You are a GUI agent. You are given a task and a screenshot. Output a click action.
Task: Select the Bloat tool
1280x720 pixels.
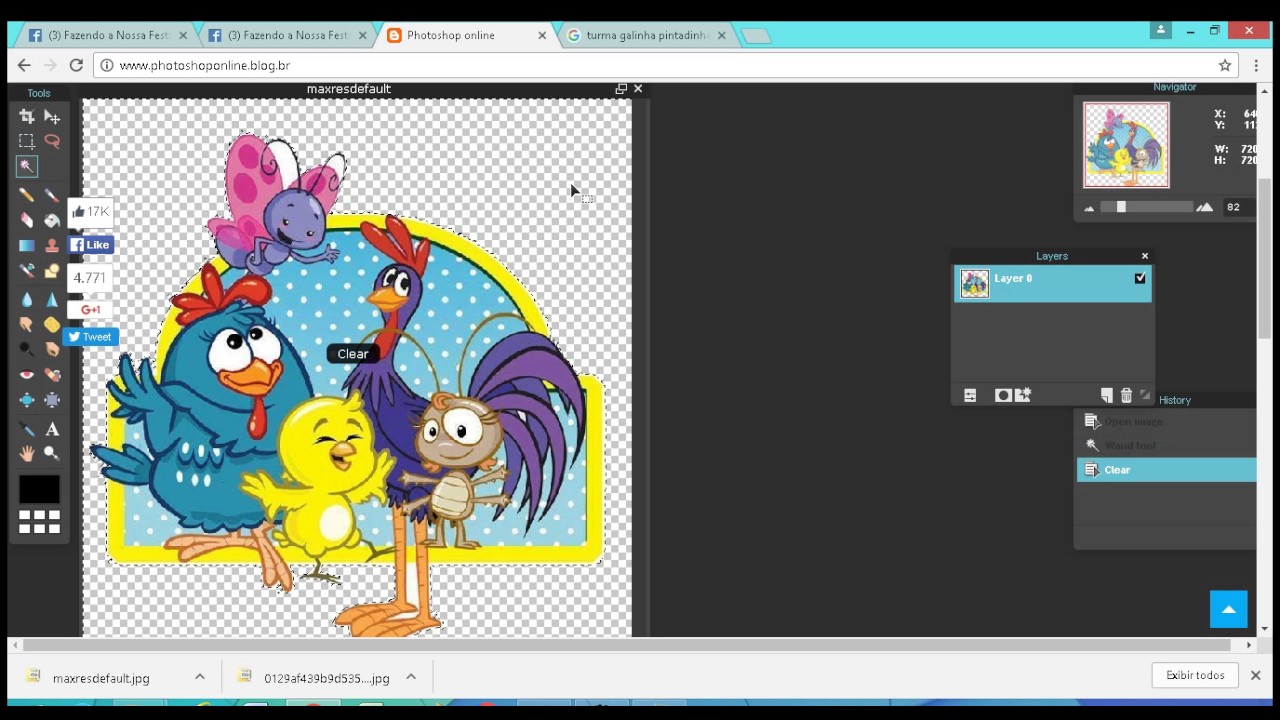click(27, 400)
